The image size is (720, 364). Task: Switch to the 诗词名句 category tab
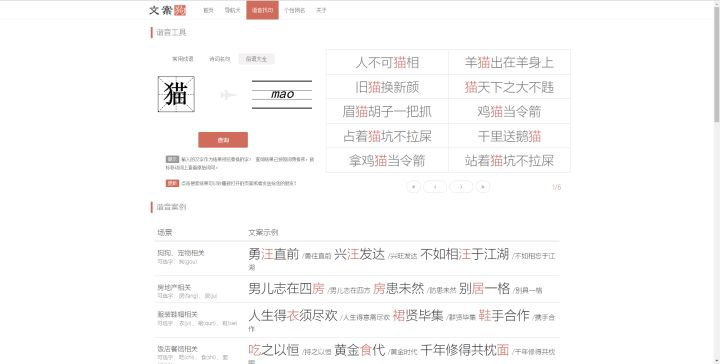(219, 59)
